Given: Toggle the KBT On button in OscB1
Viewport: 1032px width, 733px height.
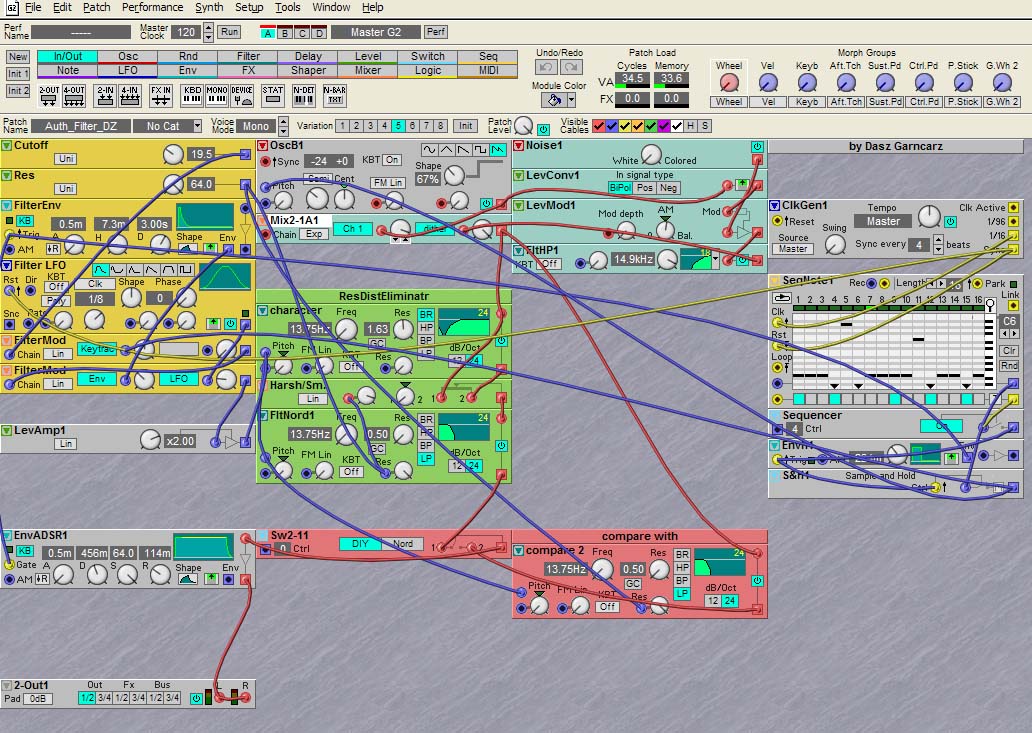Looking at the screenshot, I should (x=392, y=160).
